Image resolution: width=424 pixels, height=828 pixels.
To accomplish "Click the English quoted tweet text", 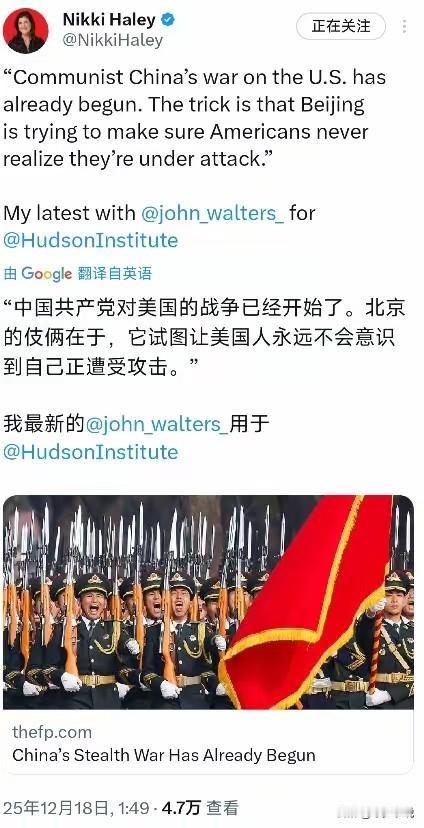I will click(194, 119).
